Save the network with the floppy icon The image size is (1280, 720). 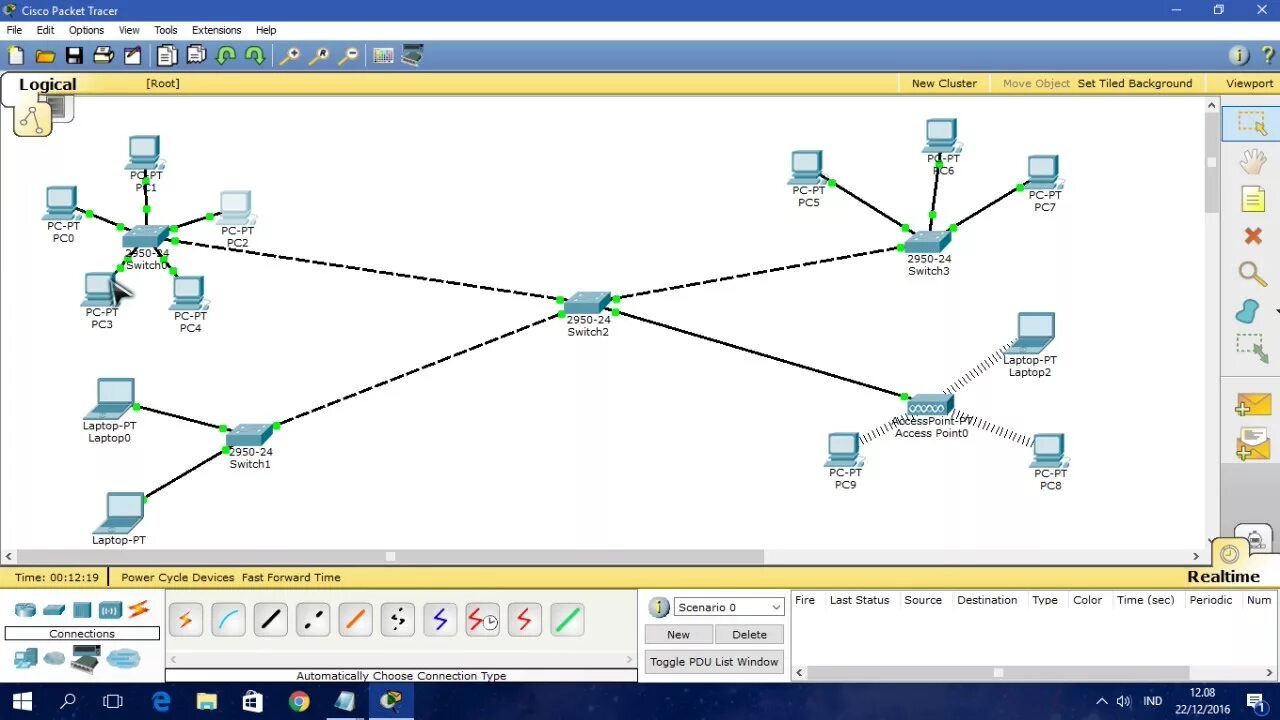coord(75,56)
